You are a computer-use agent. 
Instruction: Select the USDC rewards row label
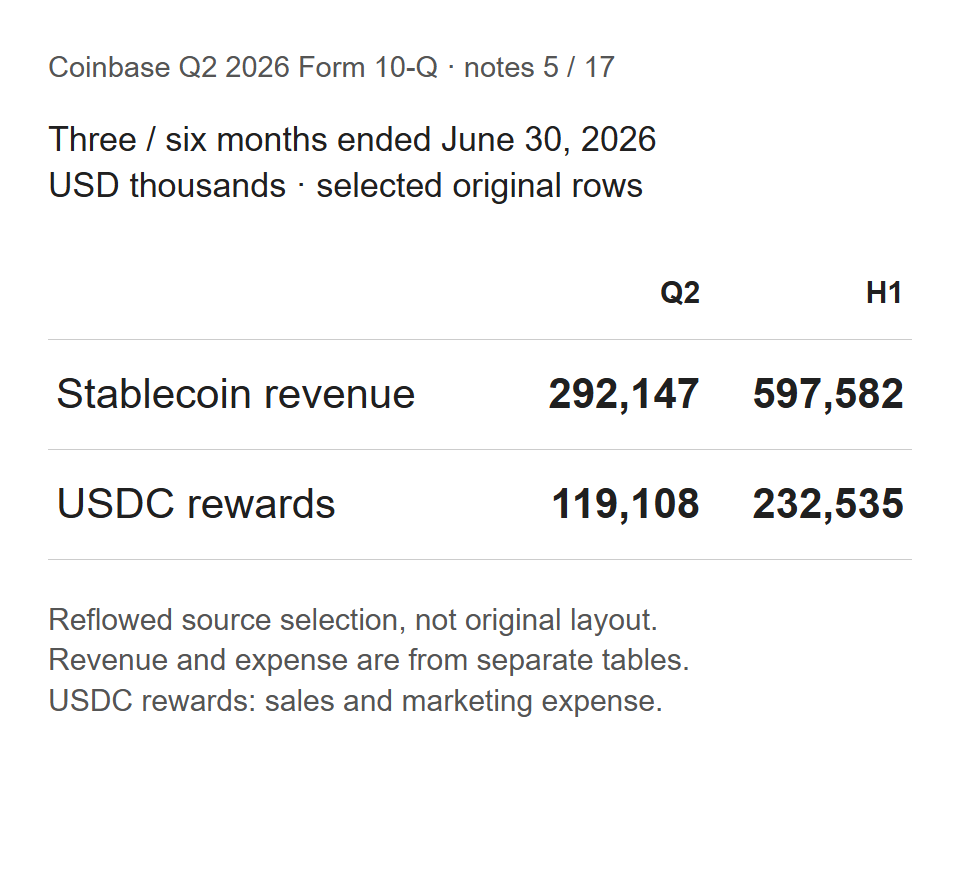pos(196,504)
